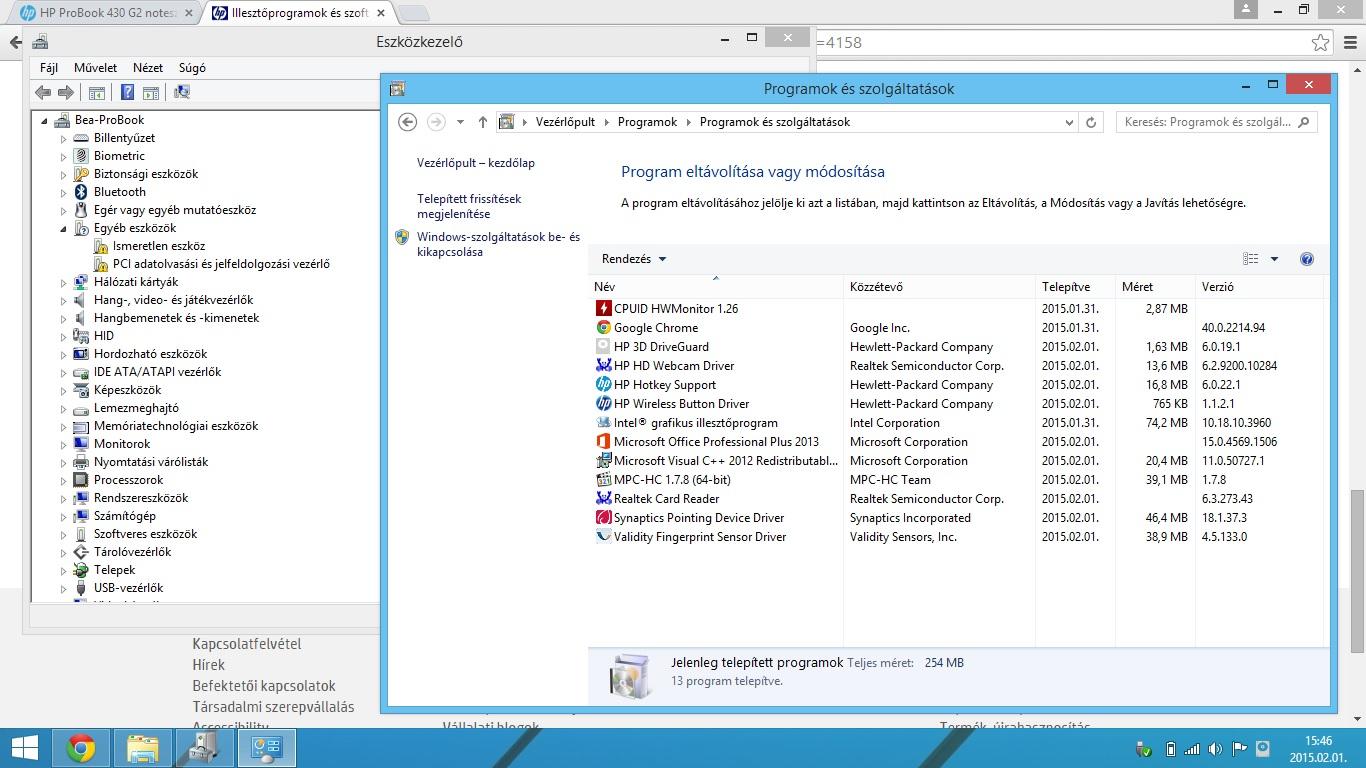Click the Synaptics Pointing Device Driver icon
This screenshot has width=1366, height=768.
(603, 518)
